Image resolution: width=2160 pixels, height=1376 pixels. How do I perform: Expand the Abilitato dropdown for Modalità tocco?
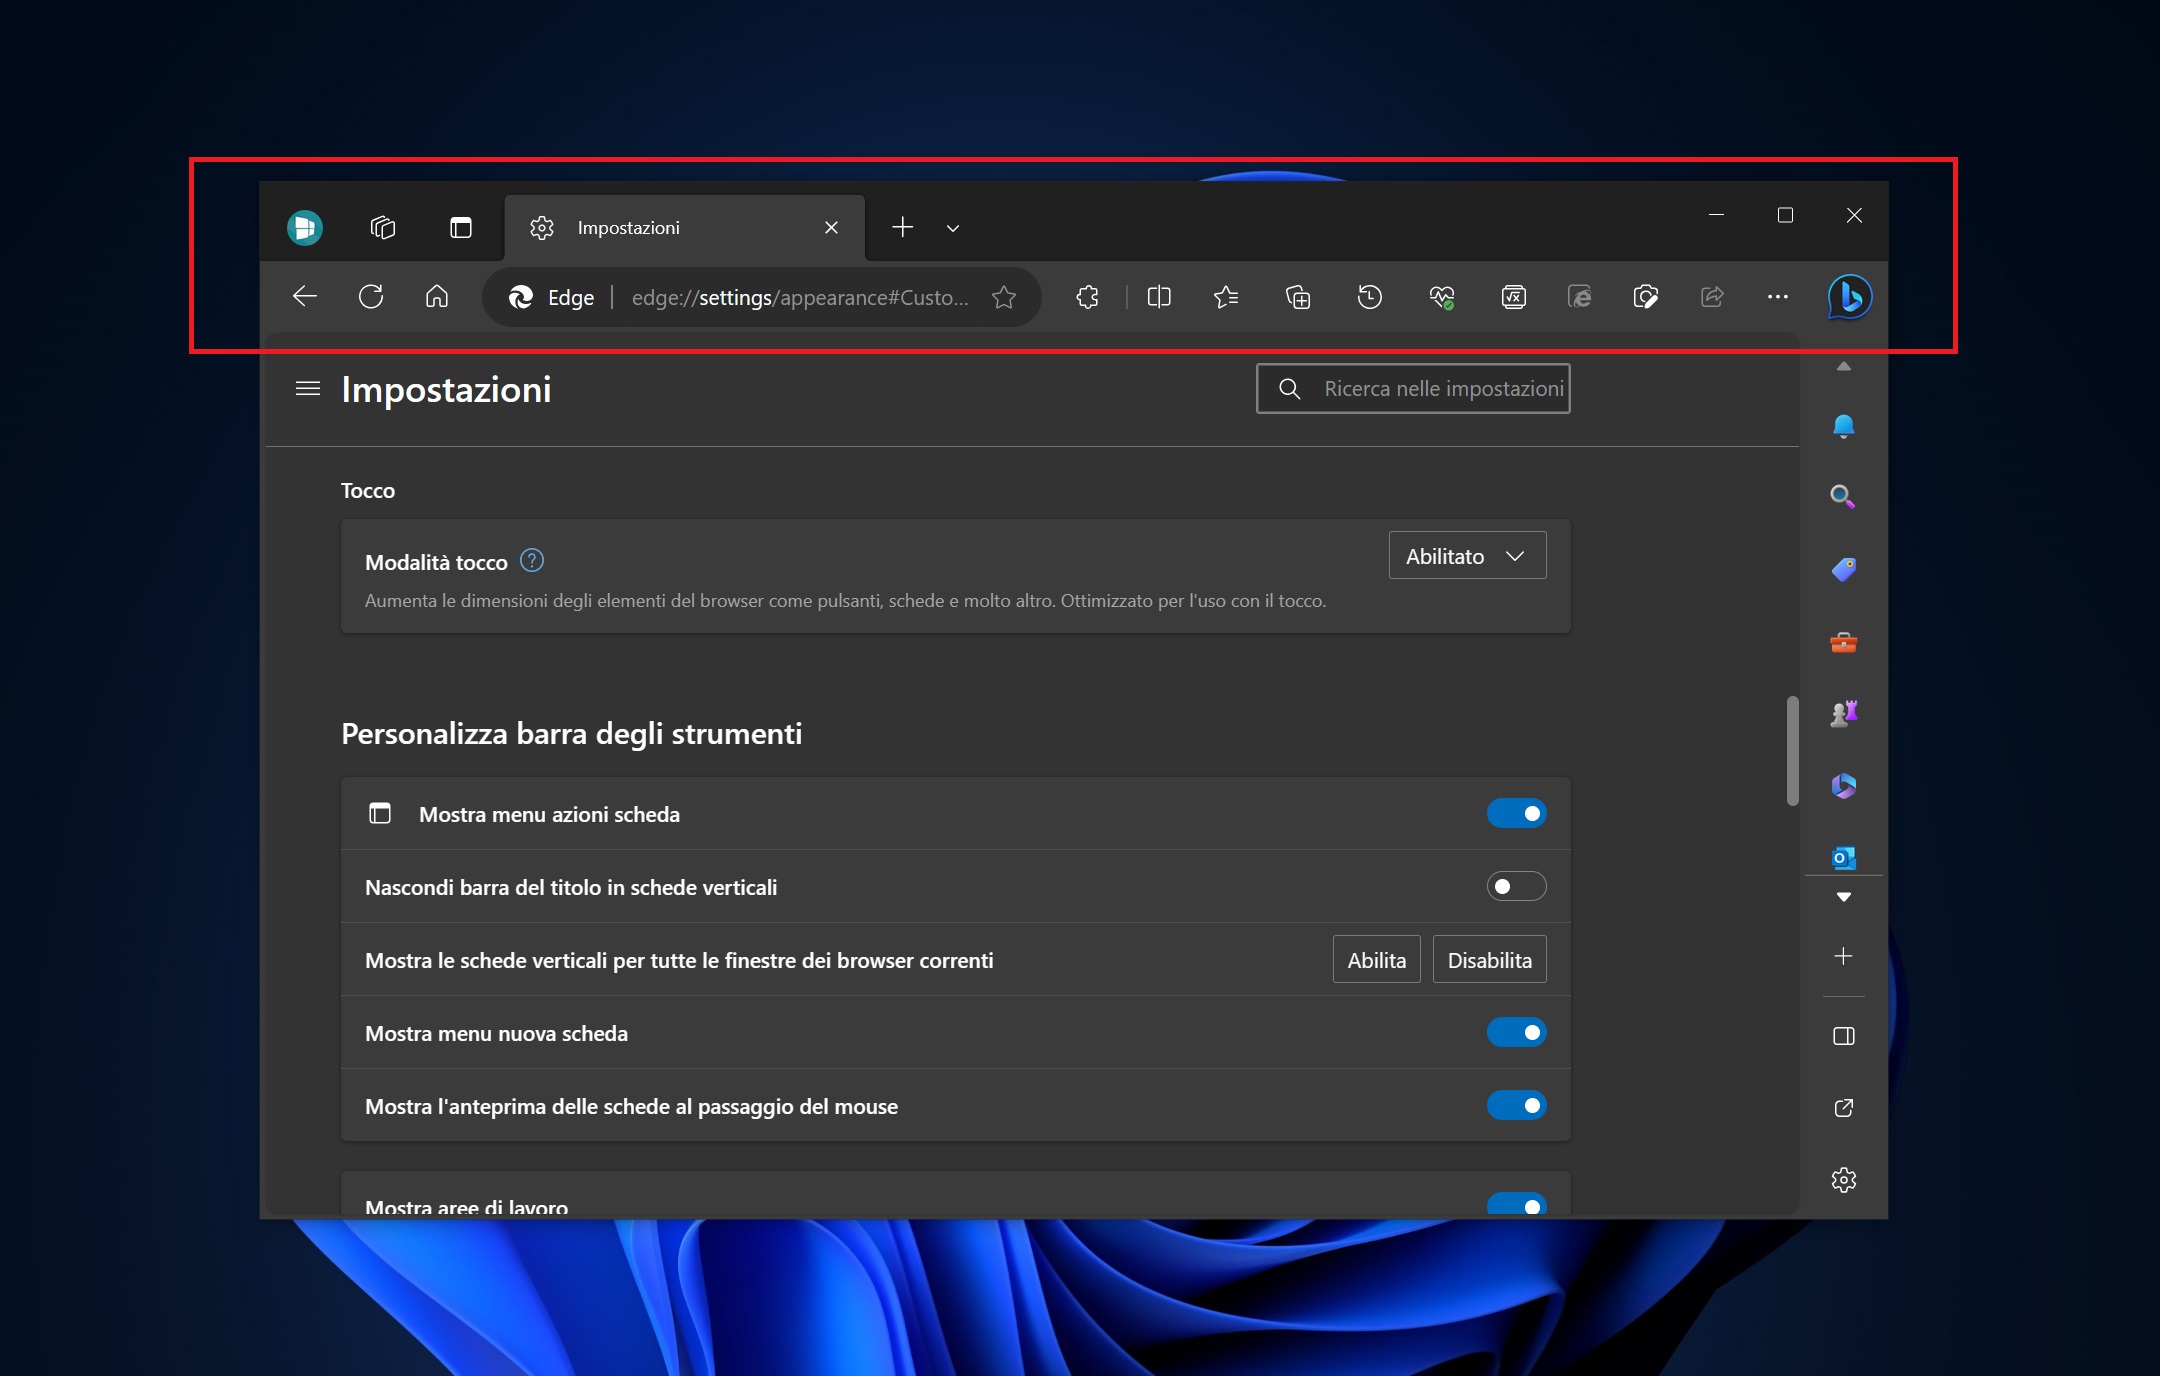[x=1467, y=555]
